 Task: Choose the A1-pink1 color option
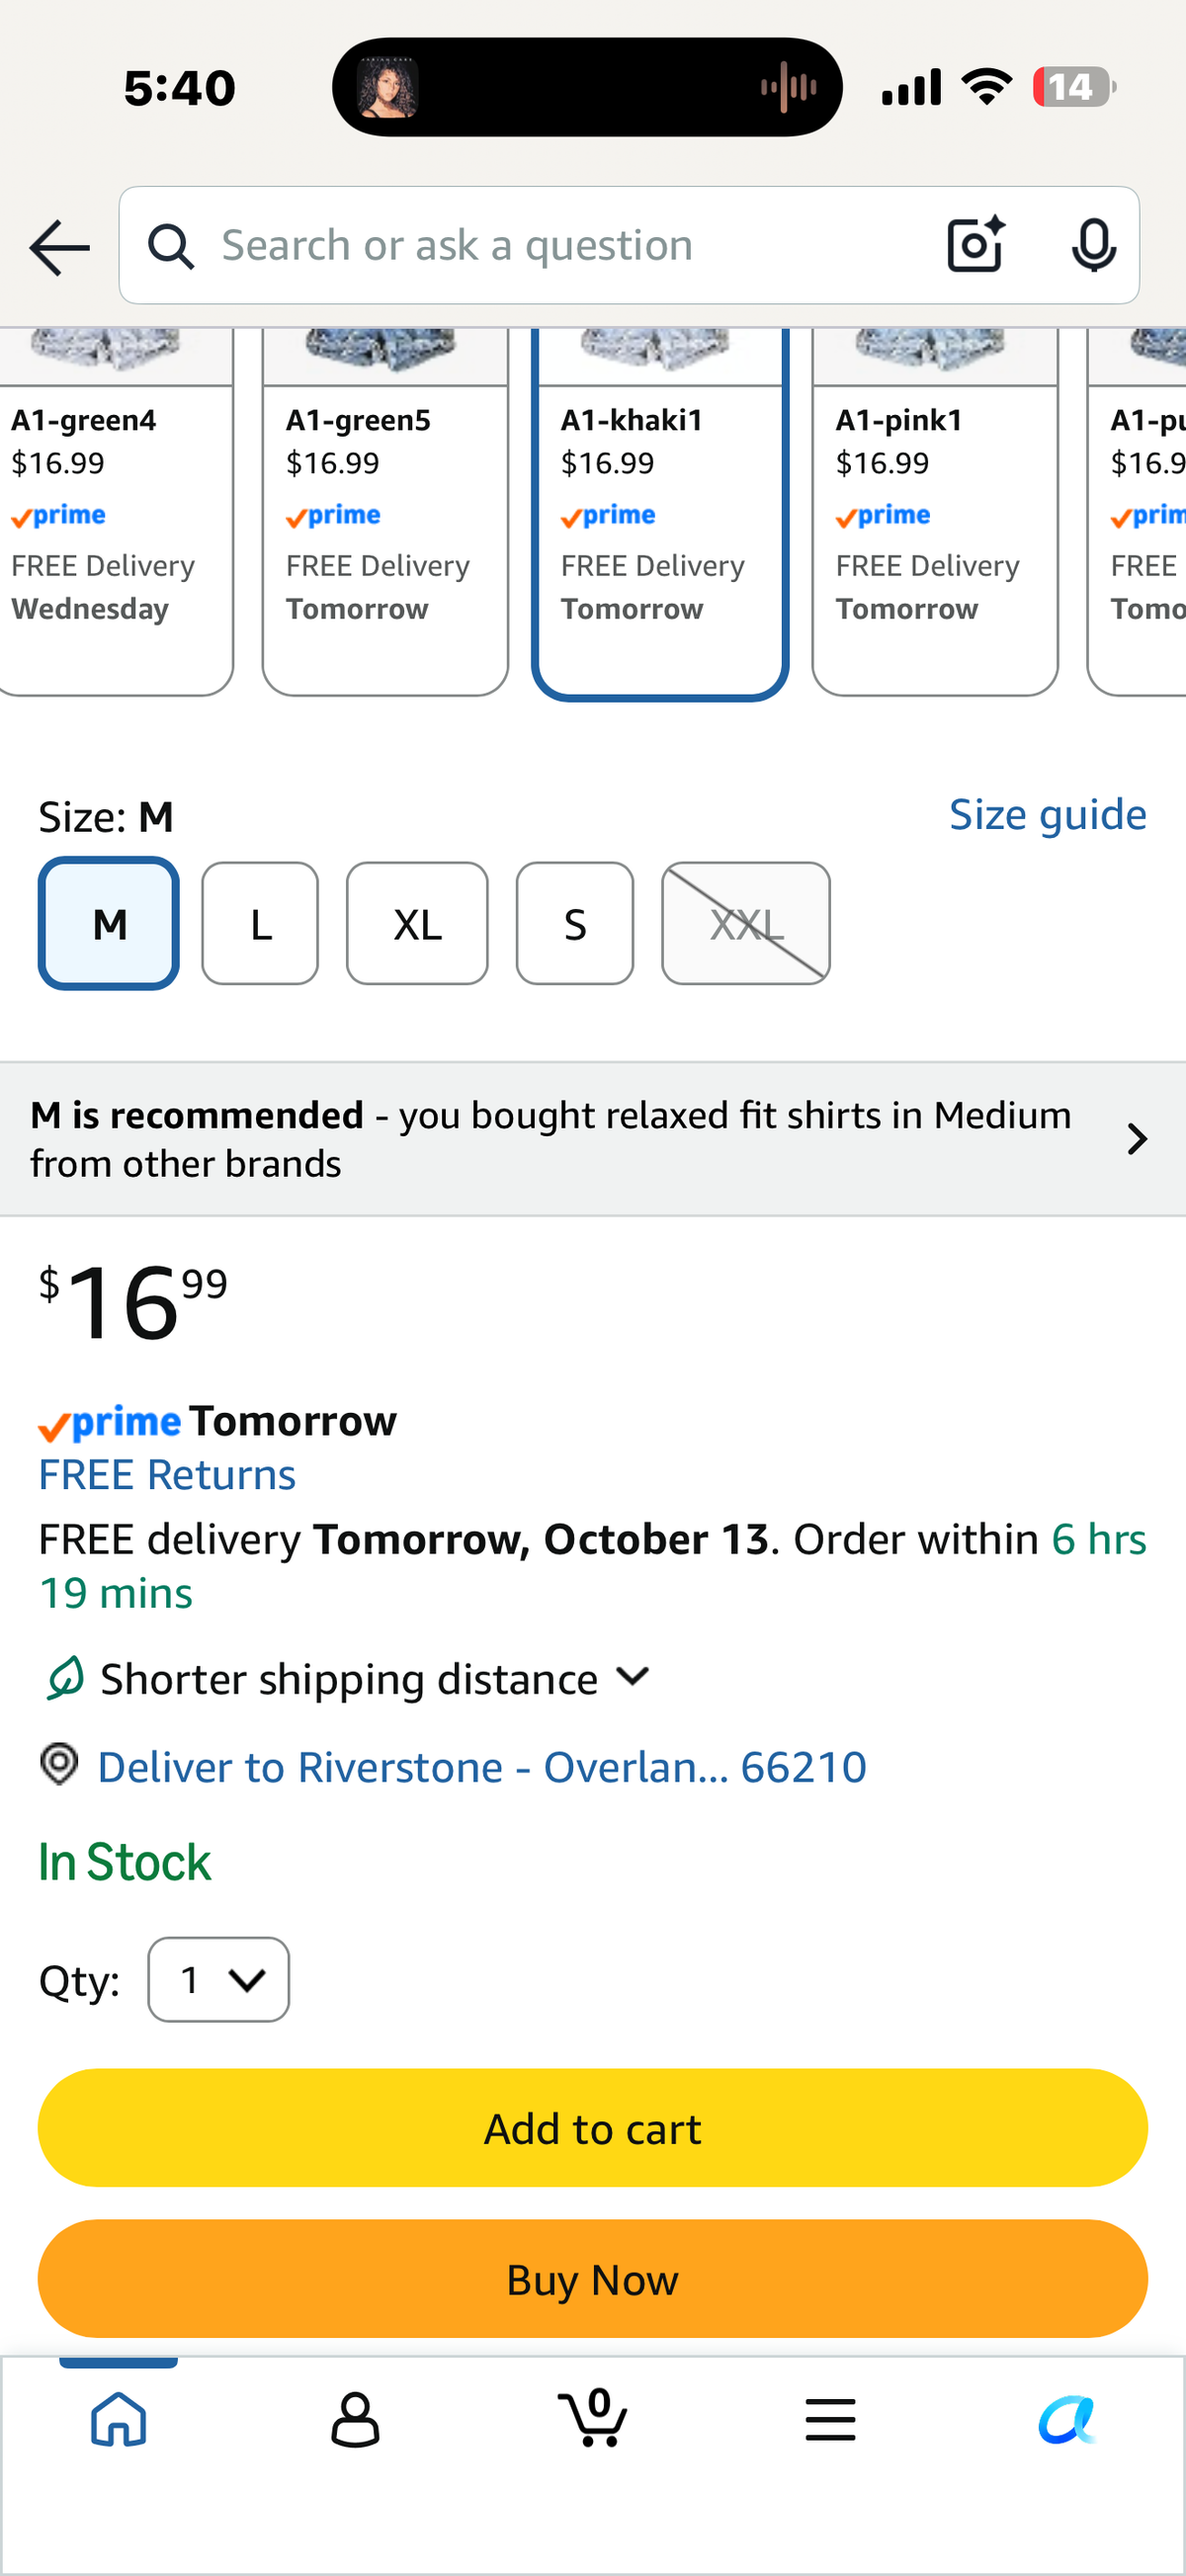935,512
